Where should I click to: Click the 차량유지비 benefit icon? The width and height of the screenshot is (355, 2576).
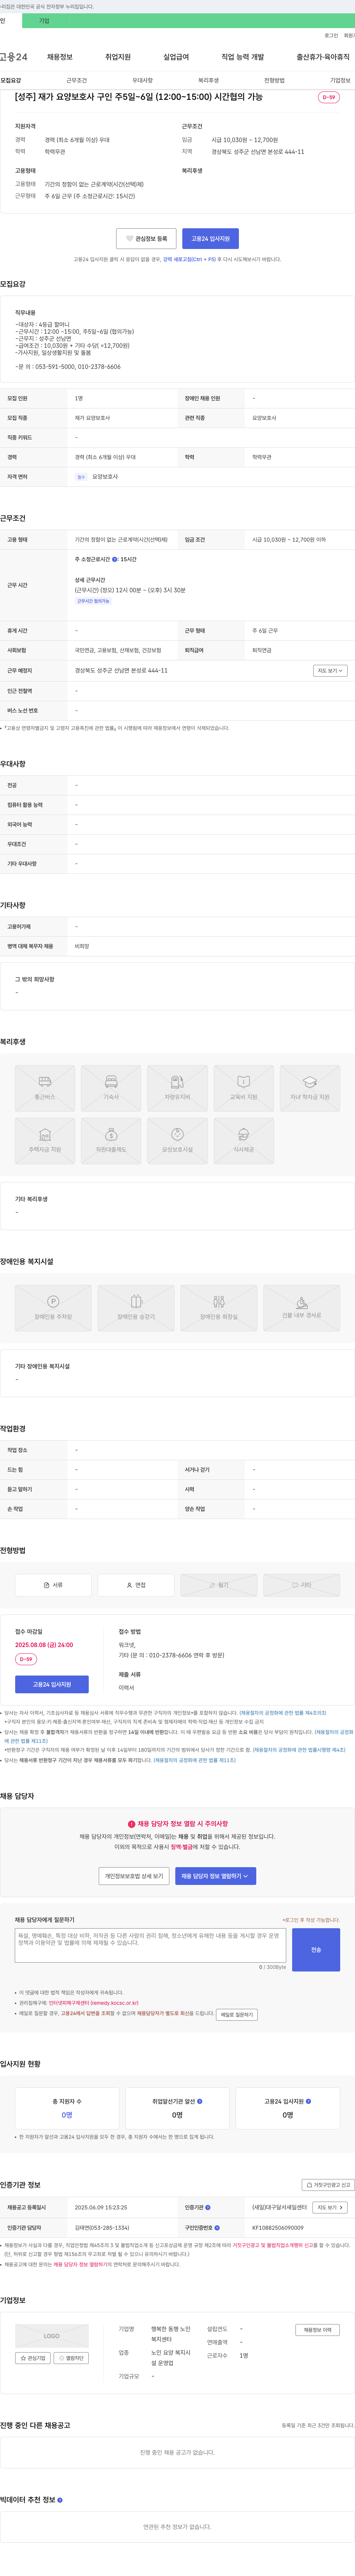point(177,1088)
